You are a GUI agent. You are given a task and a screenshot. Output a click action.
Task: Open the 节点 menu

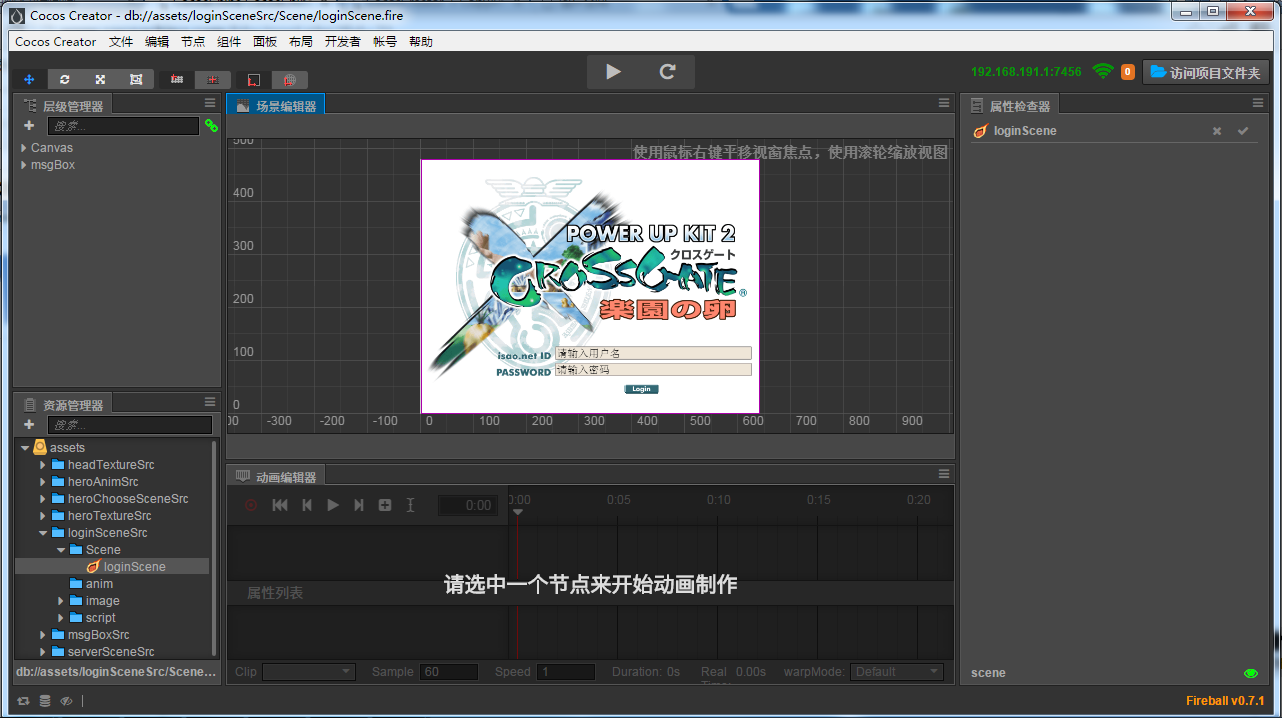click(193, 42)
